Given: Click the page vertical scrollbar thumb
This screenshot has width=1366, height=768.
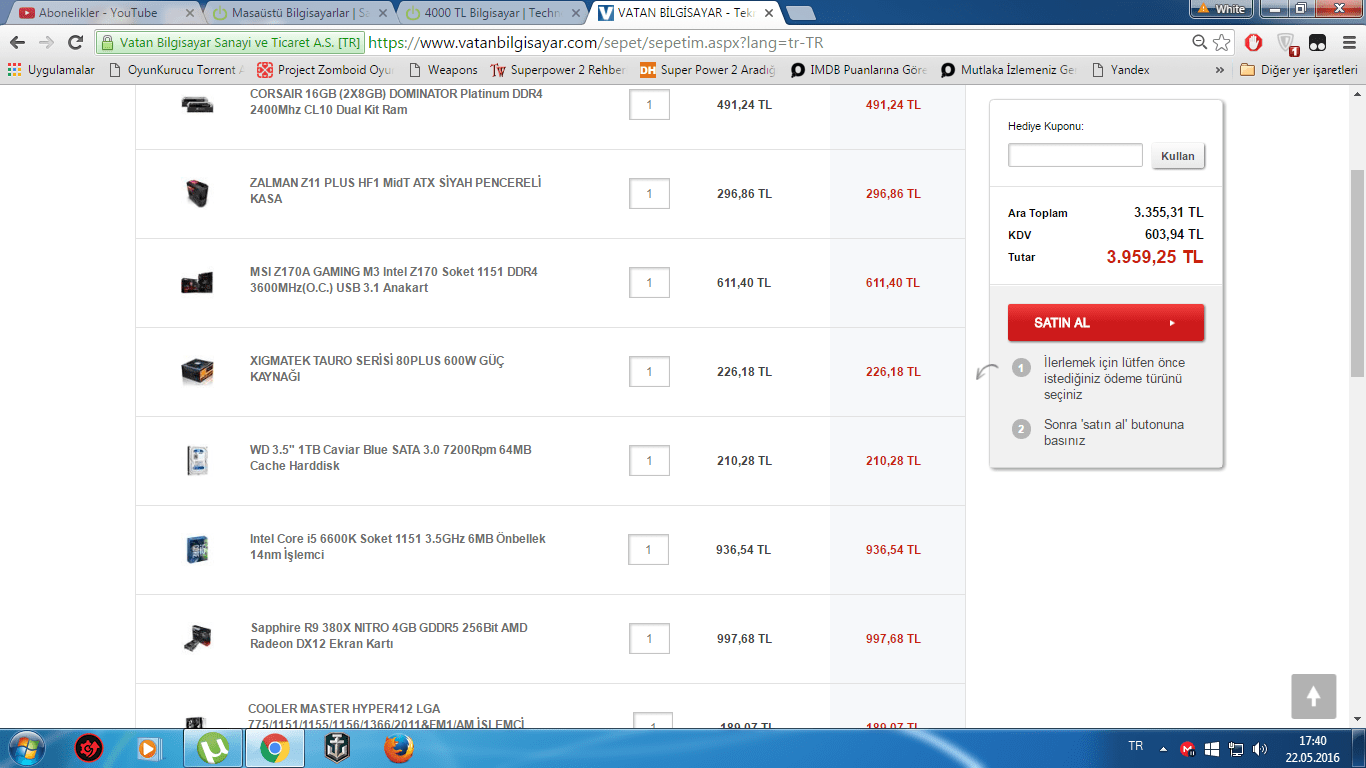Looking at the screenshot, I should click(1357, 272).
